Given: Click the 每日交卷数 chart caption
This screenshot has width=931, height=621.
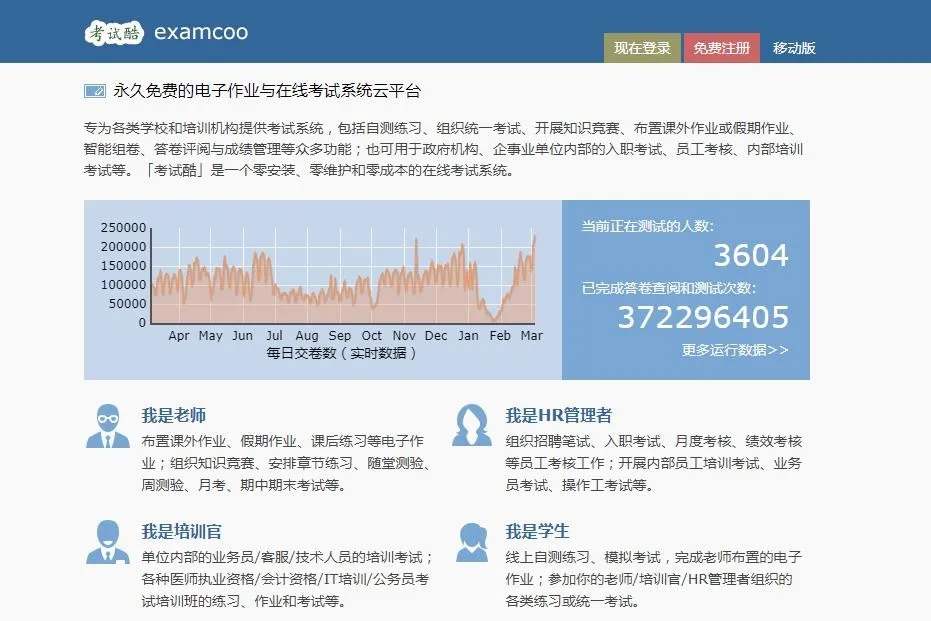Looking at the screenshot, I should tap(341, 351).
